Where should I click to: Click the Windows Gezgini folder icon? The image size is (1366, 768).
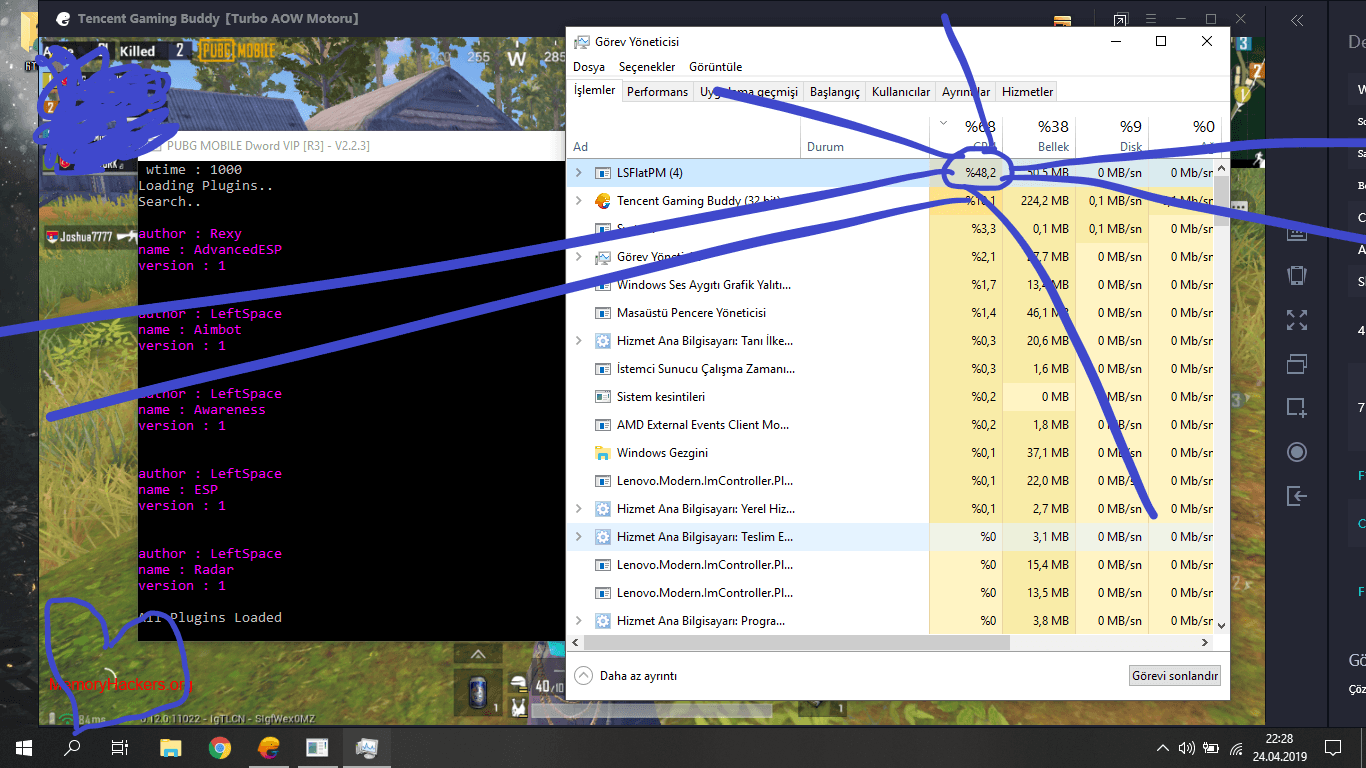tap(602, 453)
